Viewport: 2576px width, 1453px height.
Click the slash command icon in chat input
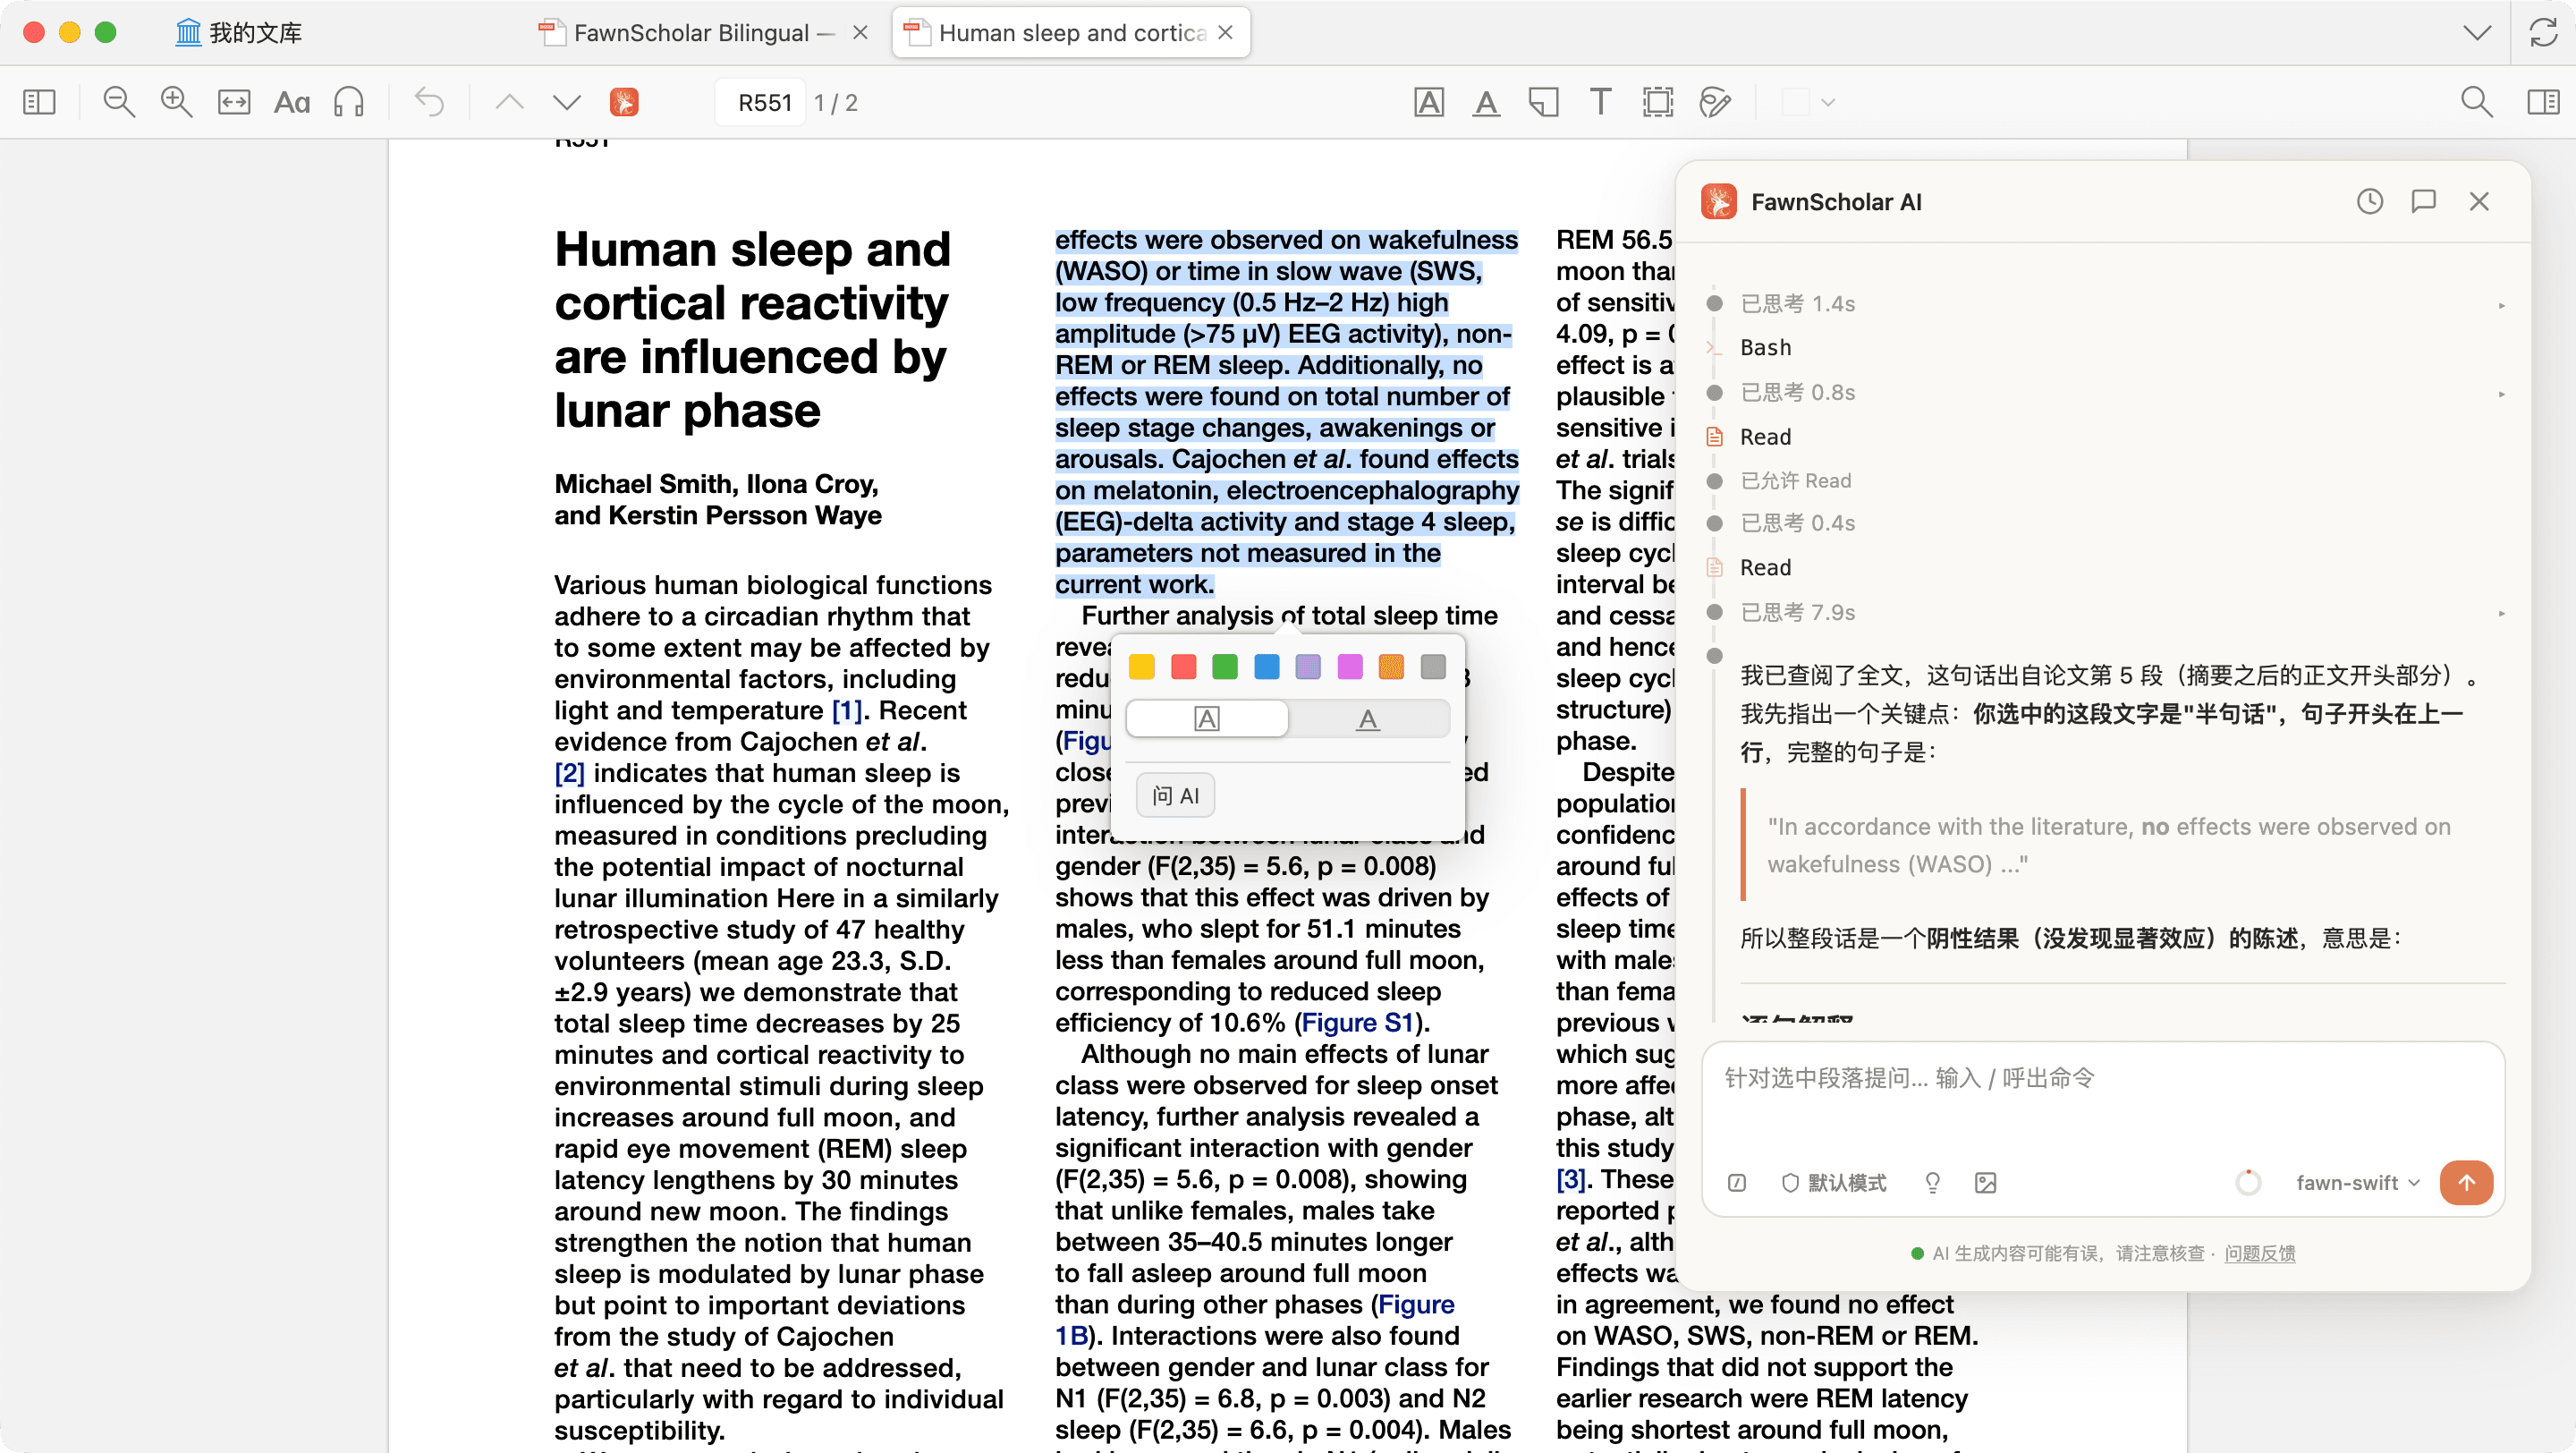(x=1737, y=1182)
